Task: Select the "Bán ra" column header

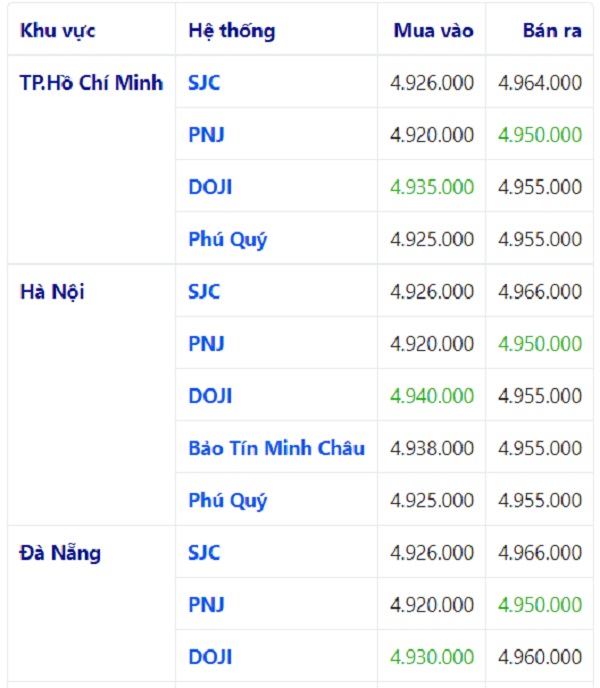Action: (552, 30)
